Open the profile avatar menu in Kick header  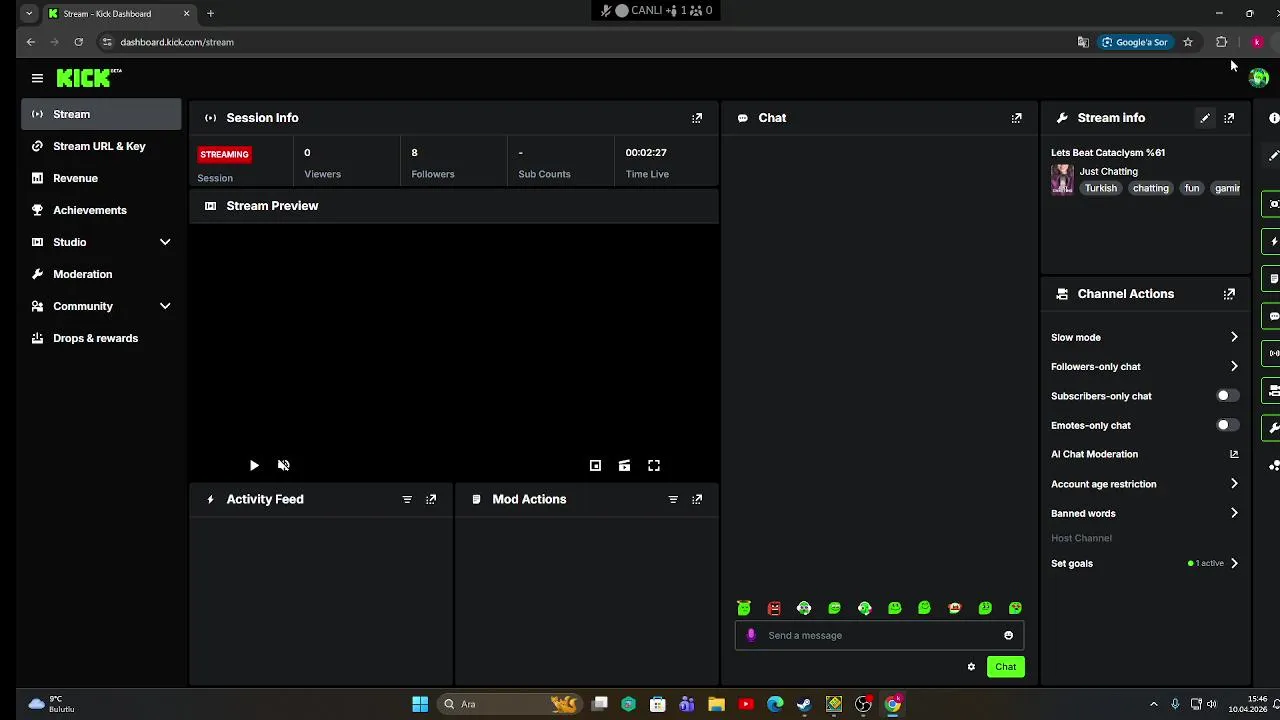pyautogui.click(x=1259, y=78)
